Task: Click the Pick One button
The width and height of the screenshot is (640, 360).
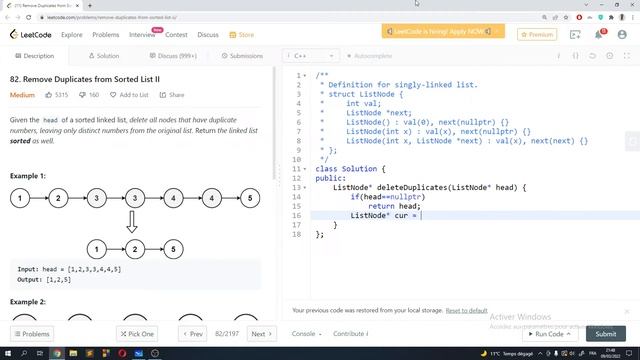Action: pos(137,334)
